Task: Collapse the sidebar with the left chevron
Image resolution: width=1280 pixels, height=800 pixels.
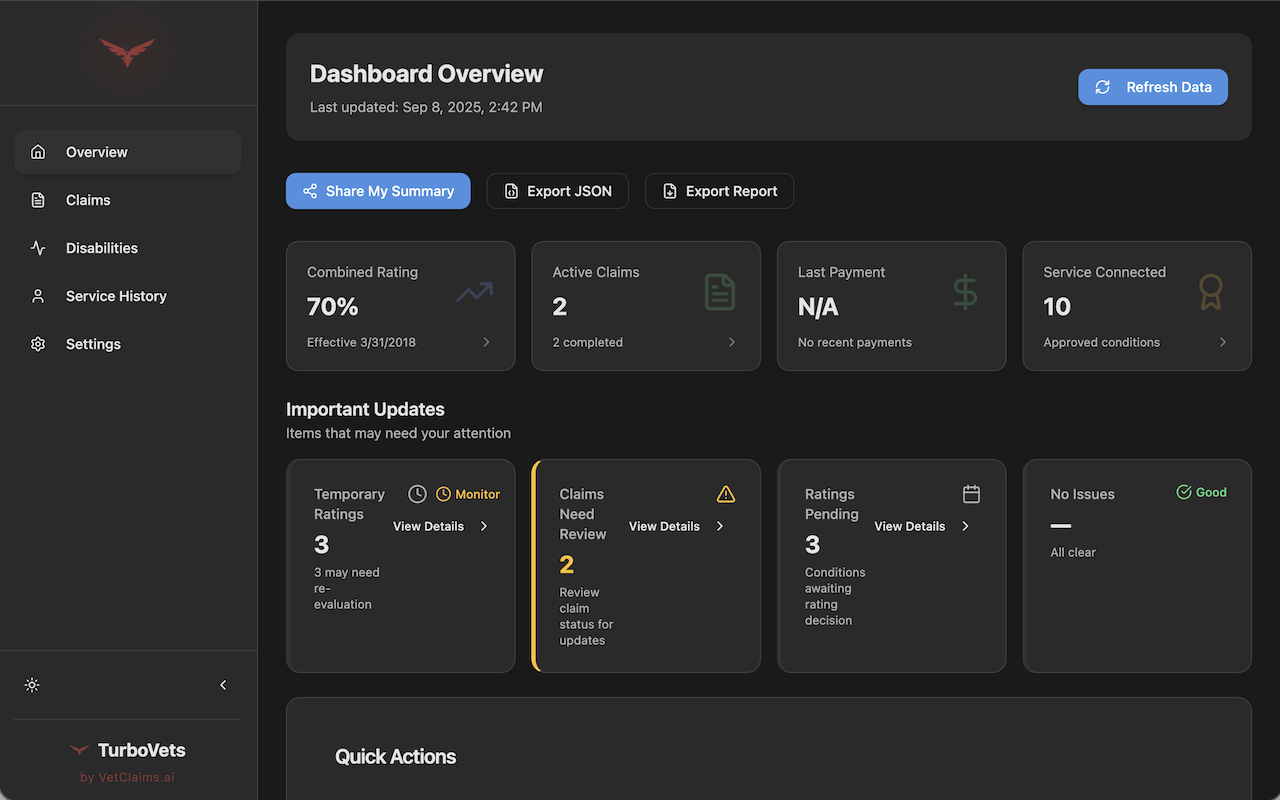Action: (x=223, y=685)
